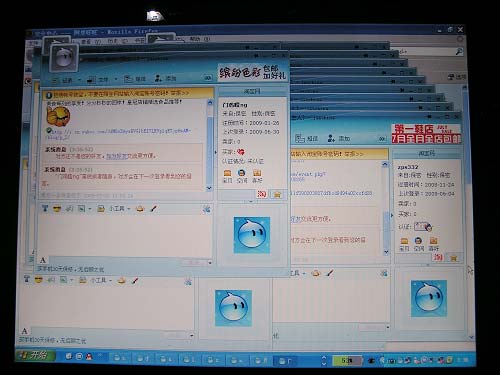Add contact with 添加 in zps332 window

point(339,138)
